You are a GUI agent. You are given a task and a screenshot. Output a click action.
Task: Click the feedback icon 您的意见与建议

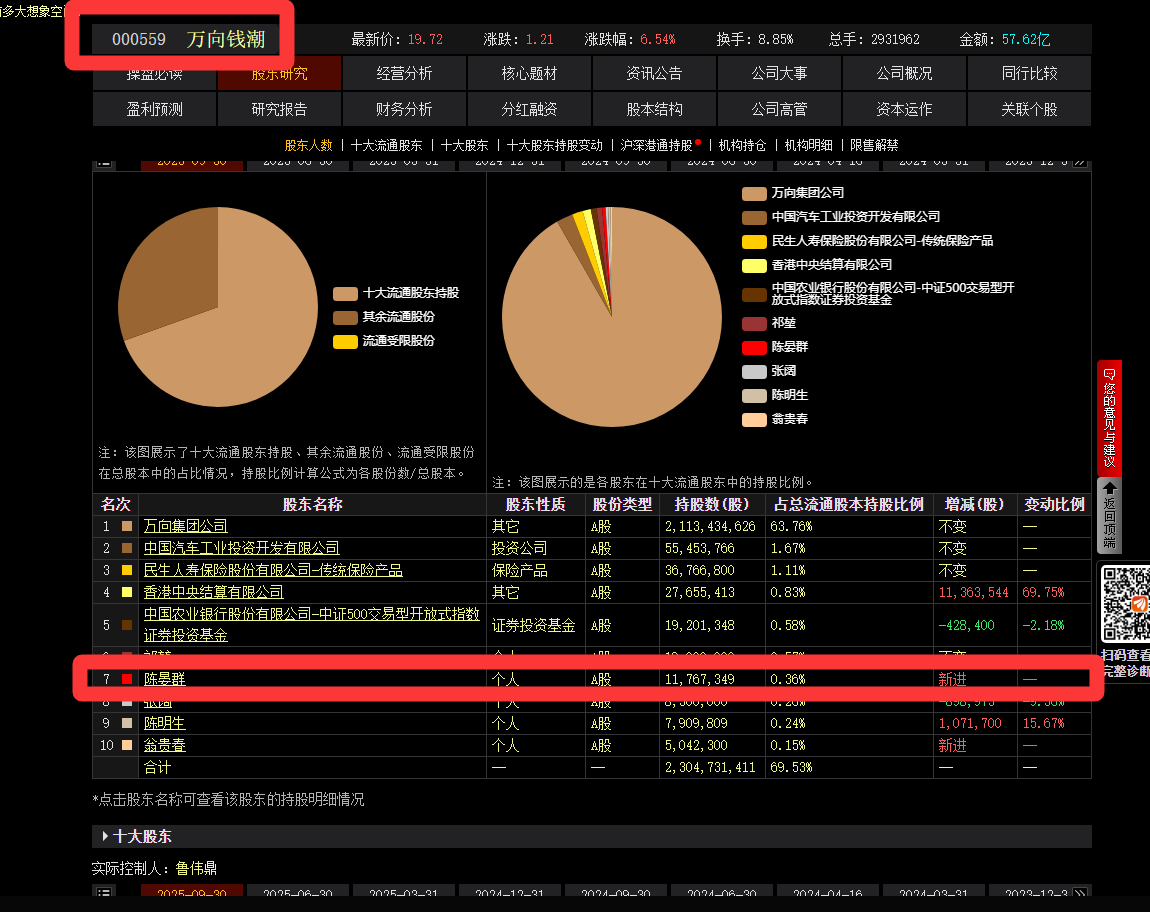tap(1109, 417)
